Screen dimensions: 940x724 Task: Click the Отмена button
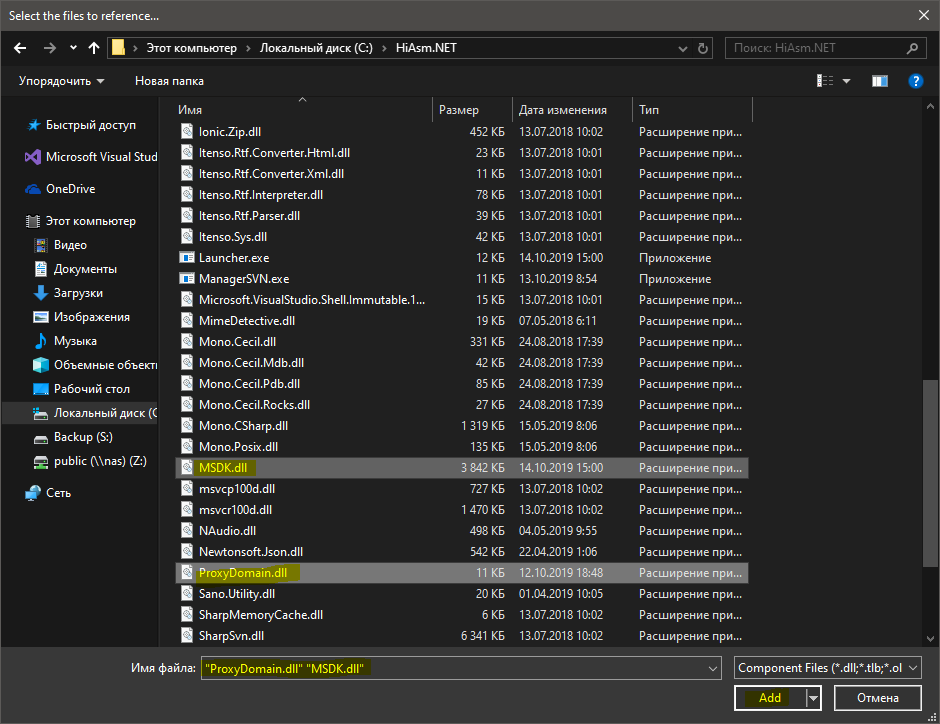click(876, 698)
